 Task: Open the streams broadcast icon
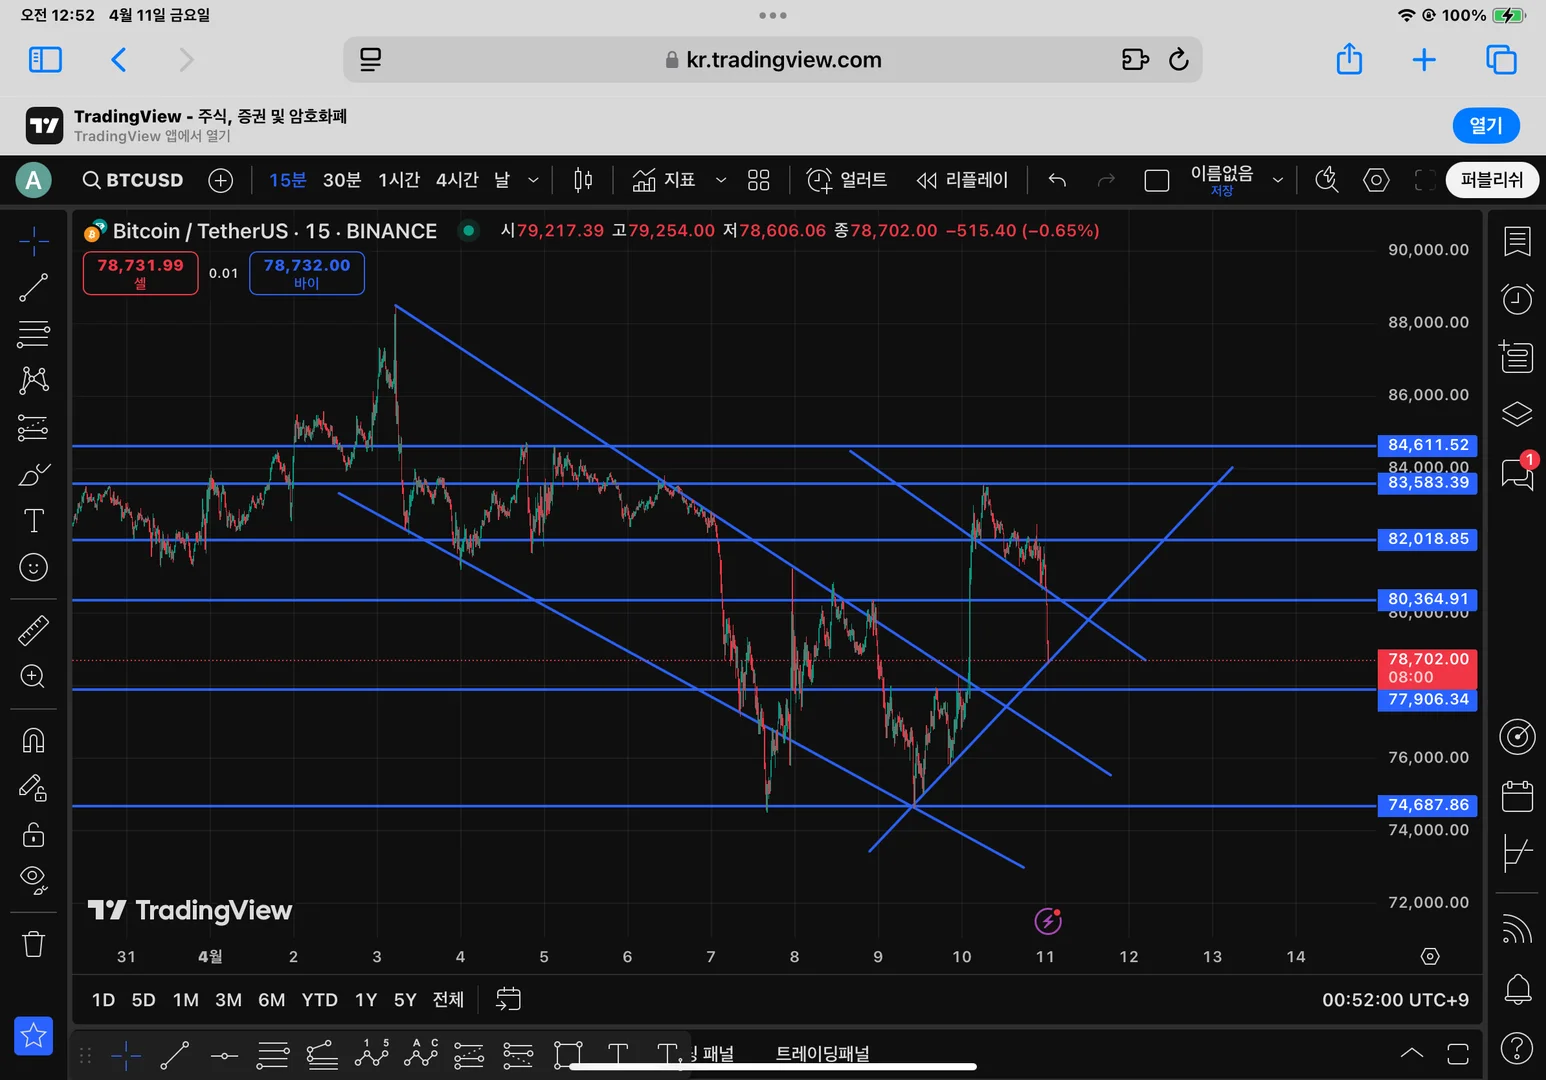(x=1517, y=930)
